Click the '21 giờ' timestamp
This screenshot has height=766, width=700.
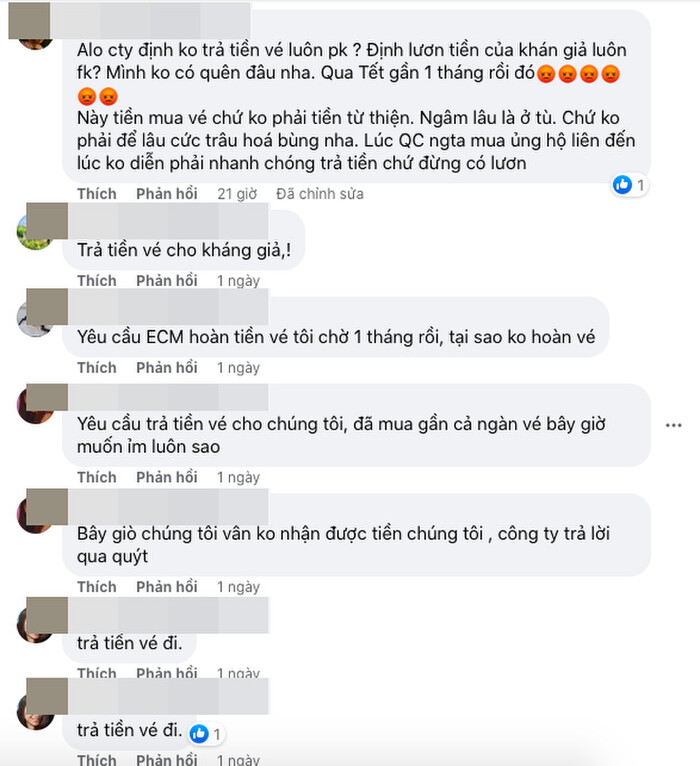coord(237,194)
